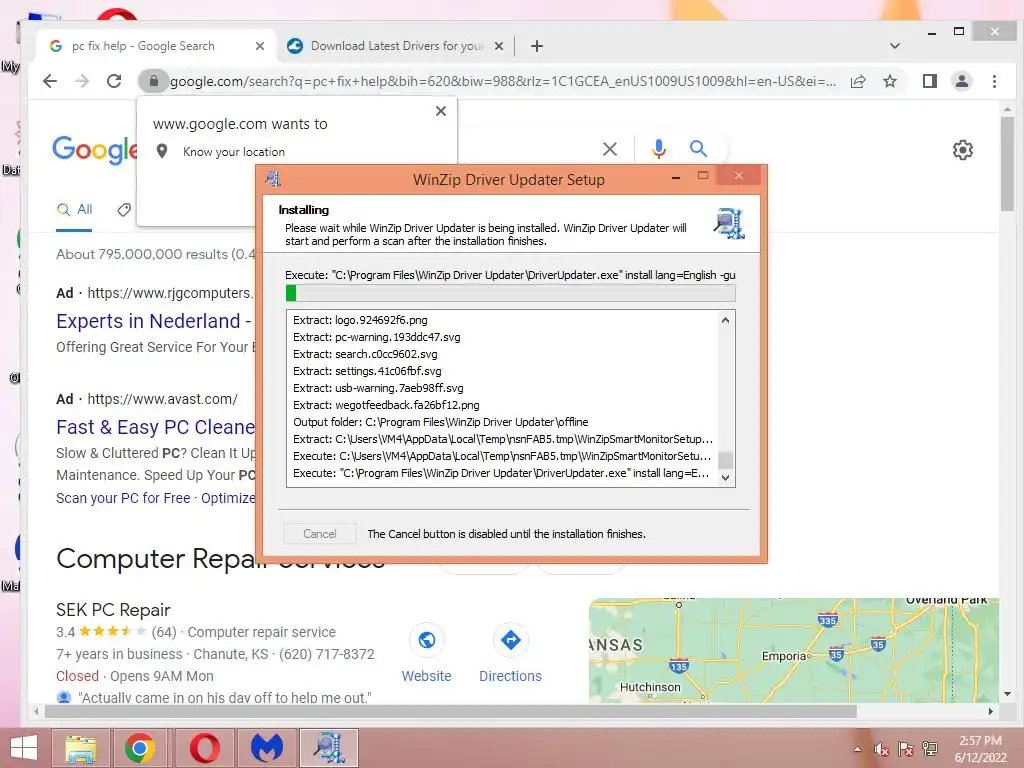The image size is (1024, 768).
Task: Close the pc fix help tab
Action: (260, 46)
